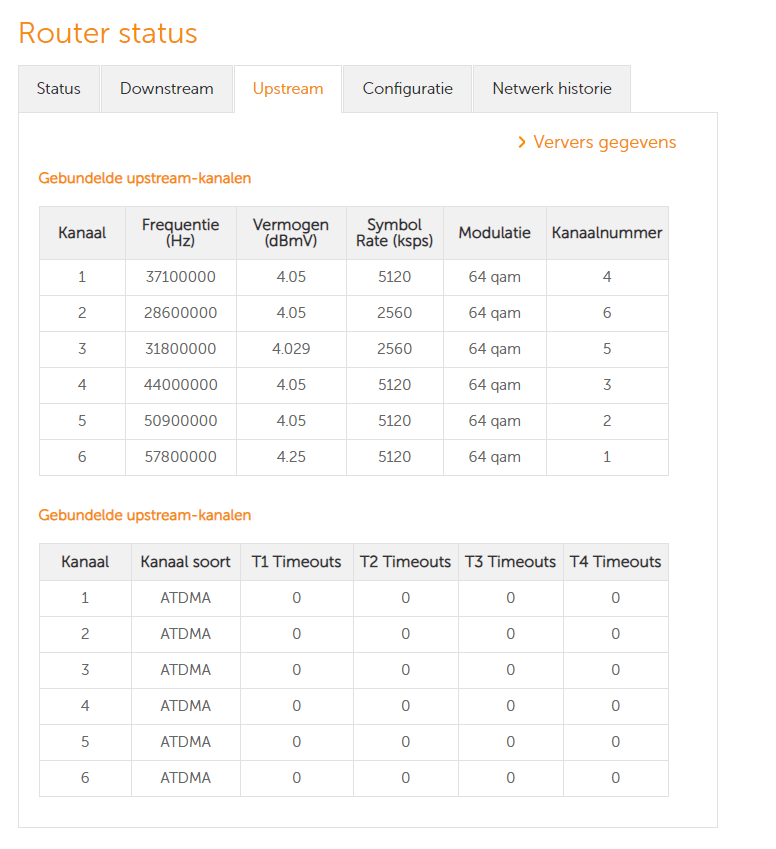
Task: Click the T3 Timeouts column header
Action: point(510,562)
